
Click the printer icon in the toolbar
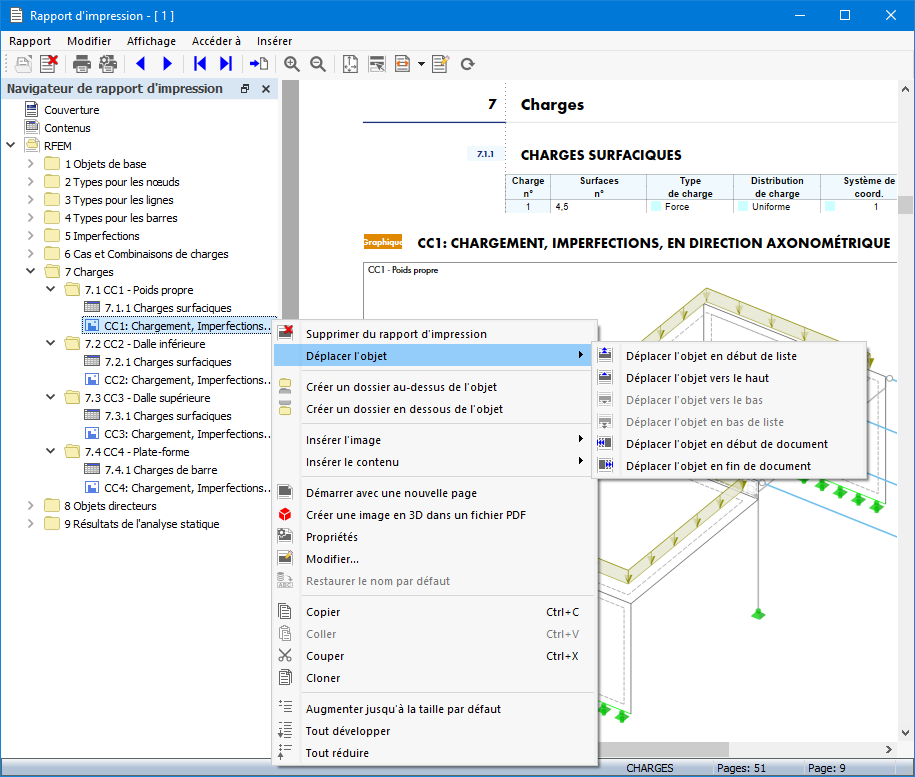pos(82,64)
